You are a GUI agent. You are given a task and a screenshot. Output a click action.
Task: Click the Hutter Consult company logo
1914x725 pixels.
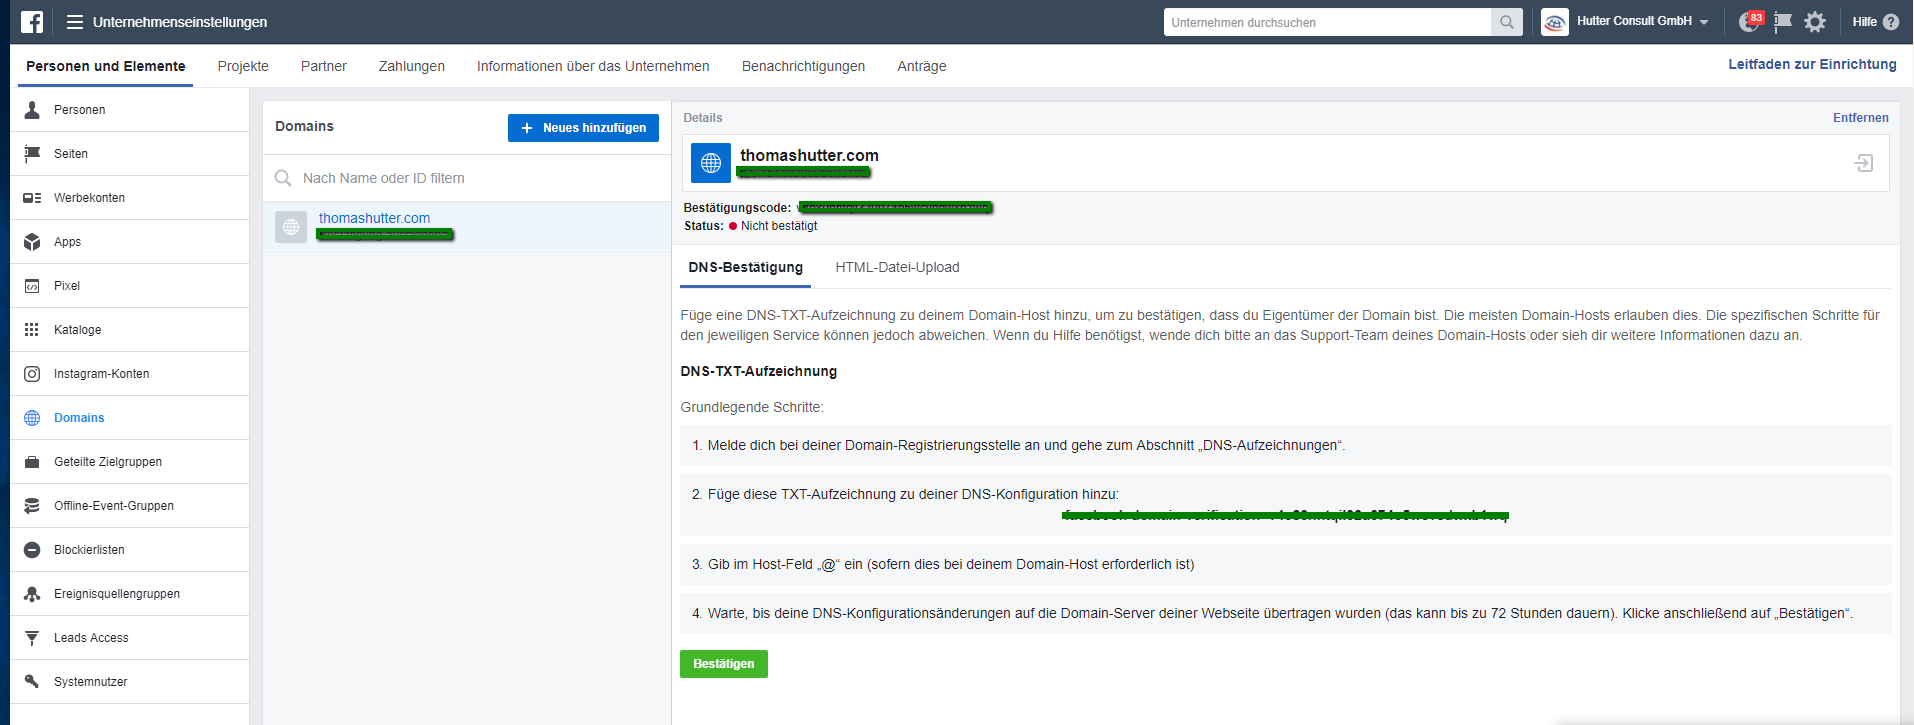[1555, 22]
